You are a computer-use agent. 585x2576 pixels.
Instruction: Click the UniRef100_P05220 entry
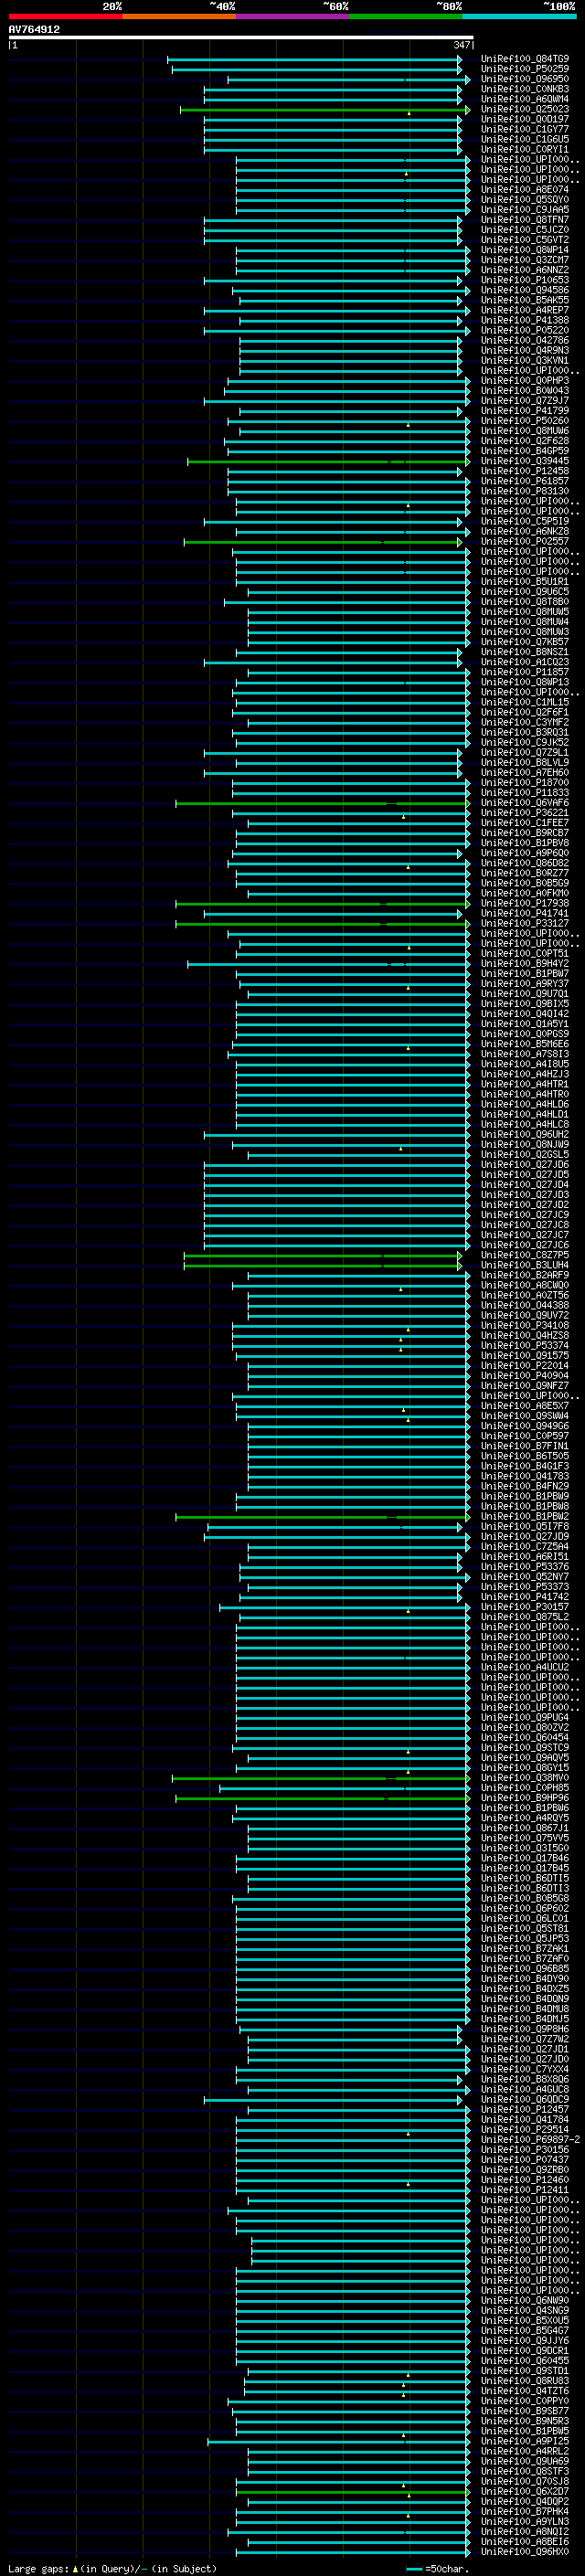[525, 330]
